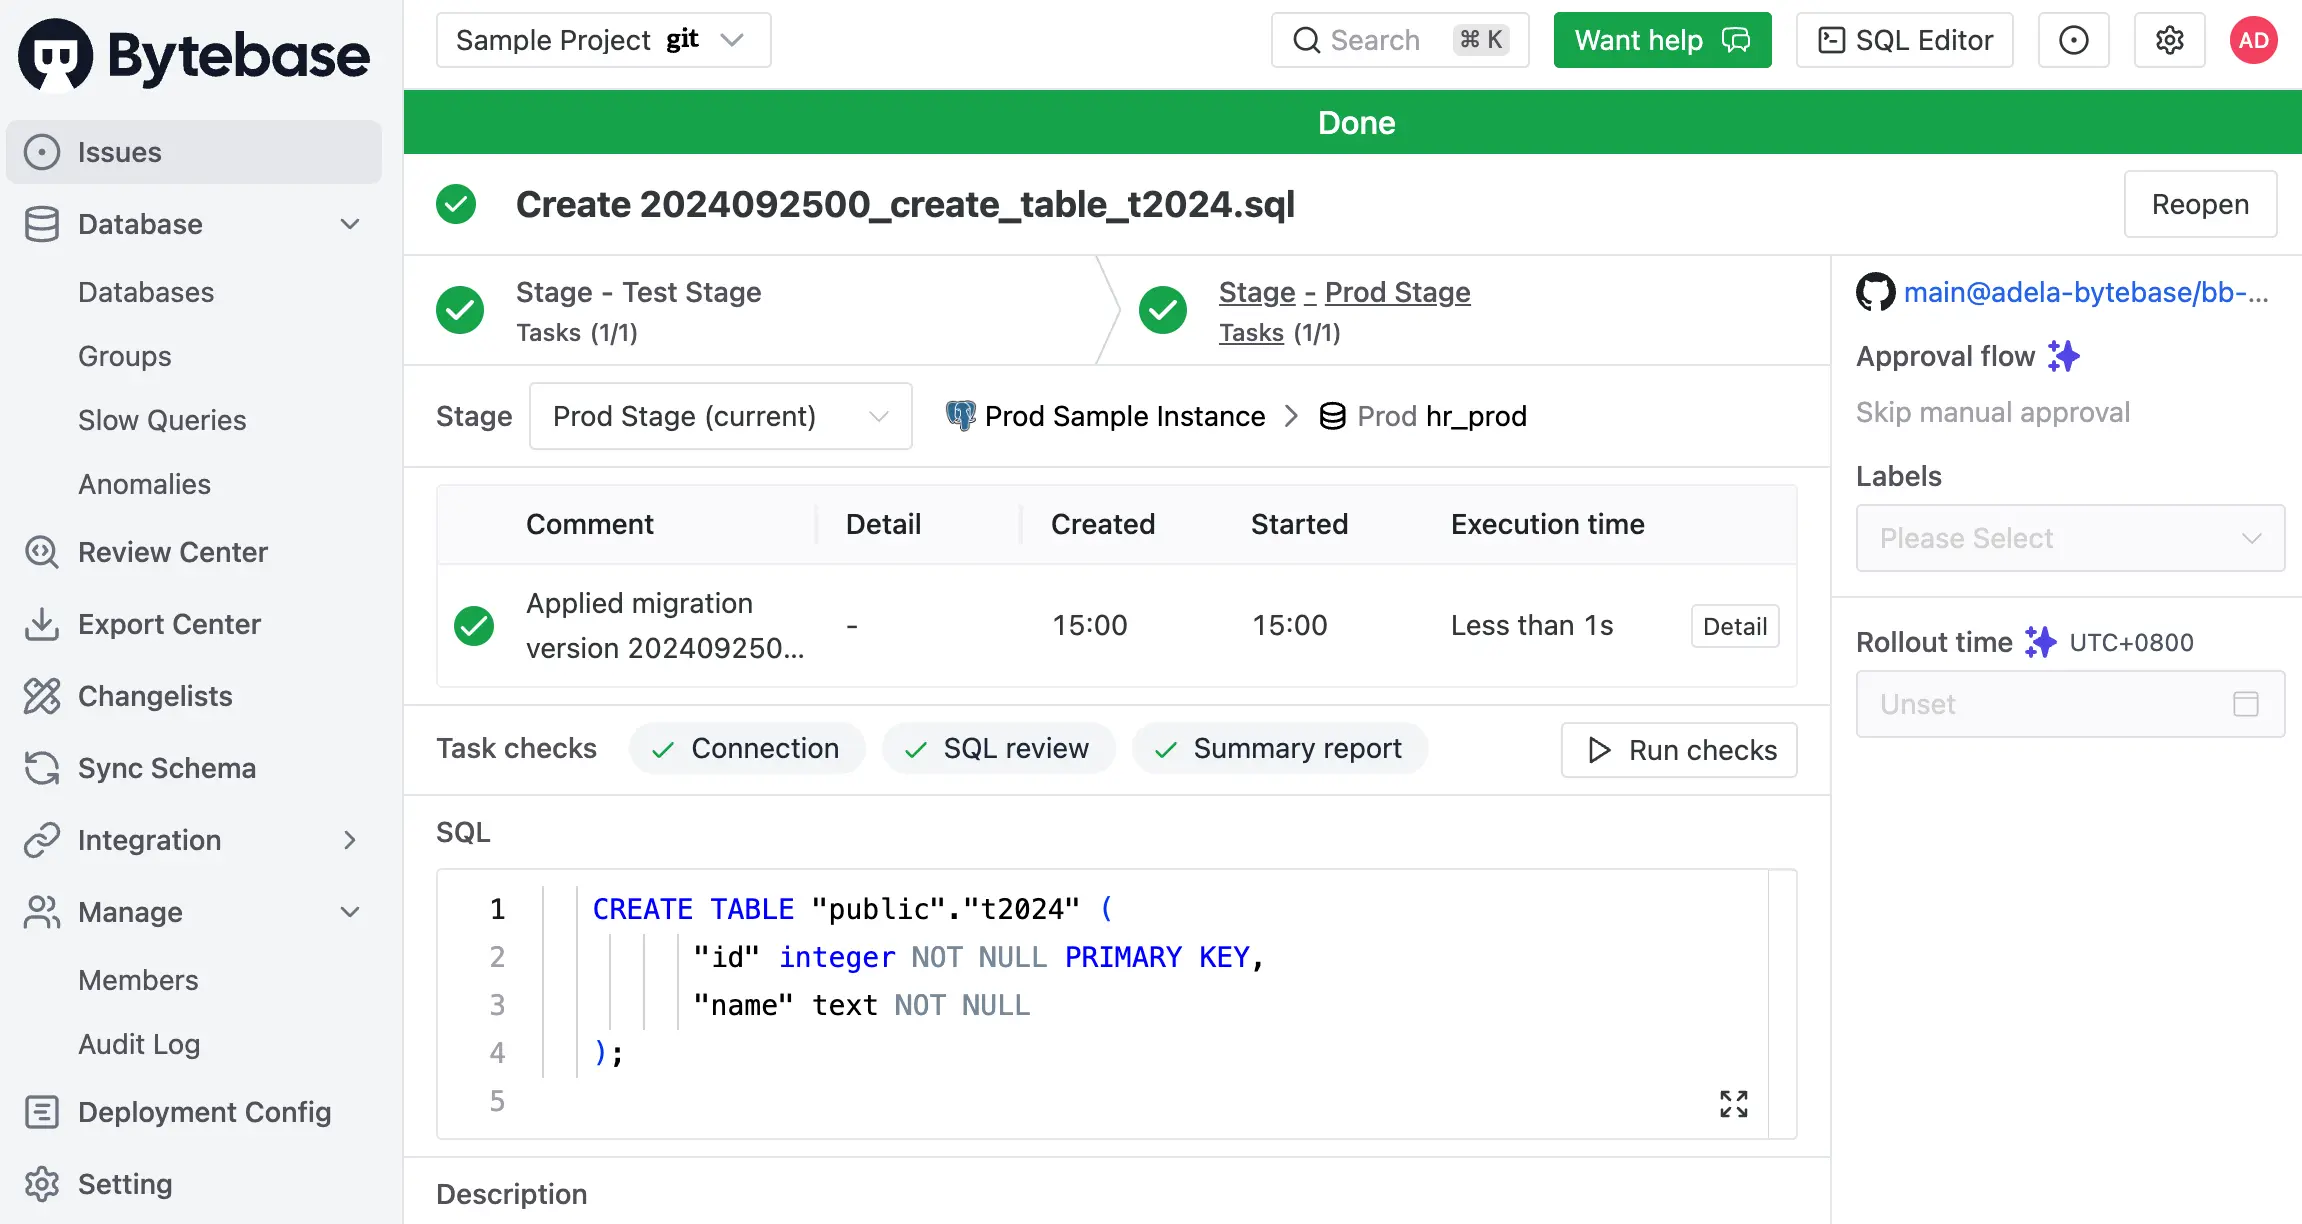
Task: Open the Prod Stage (current) dropdown
Action: (x=720, y=416)
